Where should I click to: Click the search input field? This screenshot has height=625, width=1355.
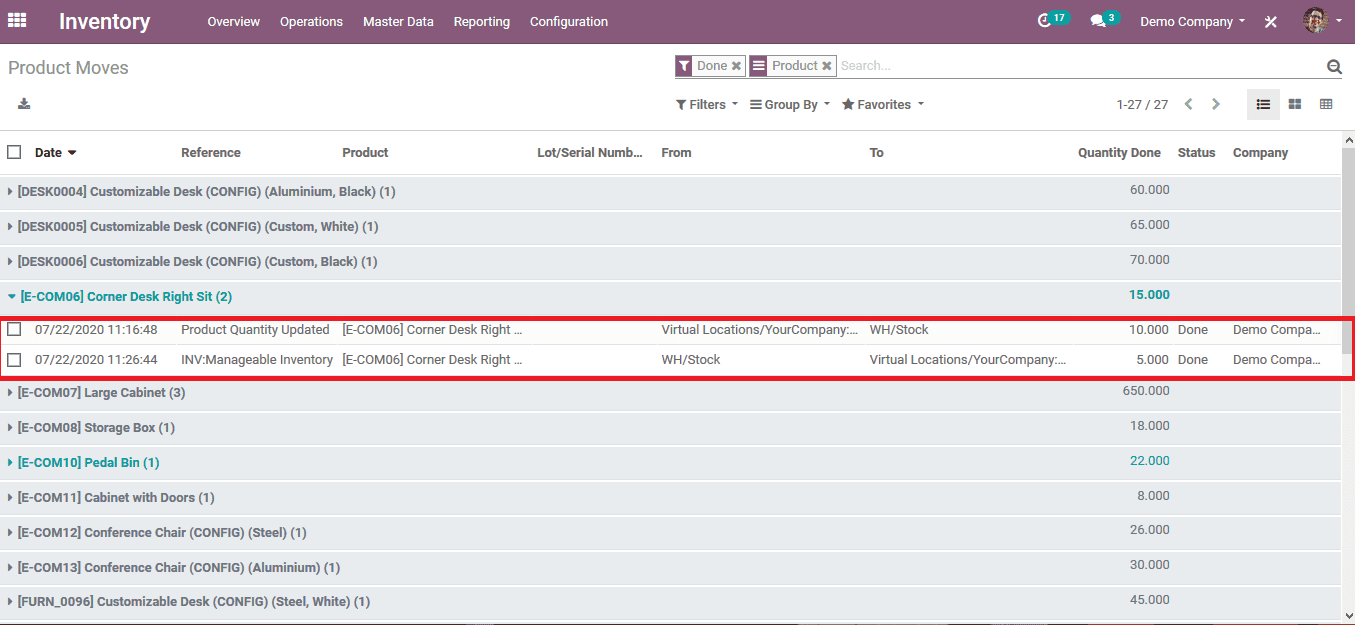1080,66
